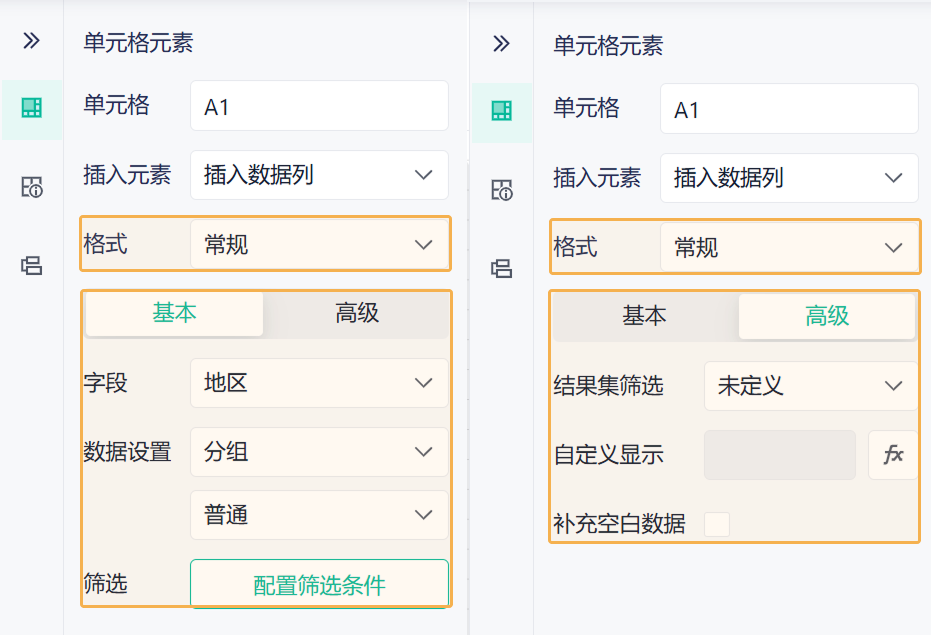Screen dimensions: 931x635
Task: Click the fx formula button beside 自定义显示
Action: pos(893,455)
